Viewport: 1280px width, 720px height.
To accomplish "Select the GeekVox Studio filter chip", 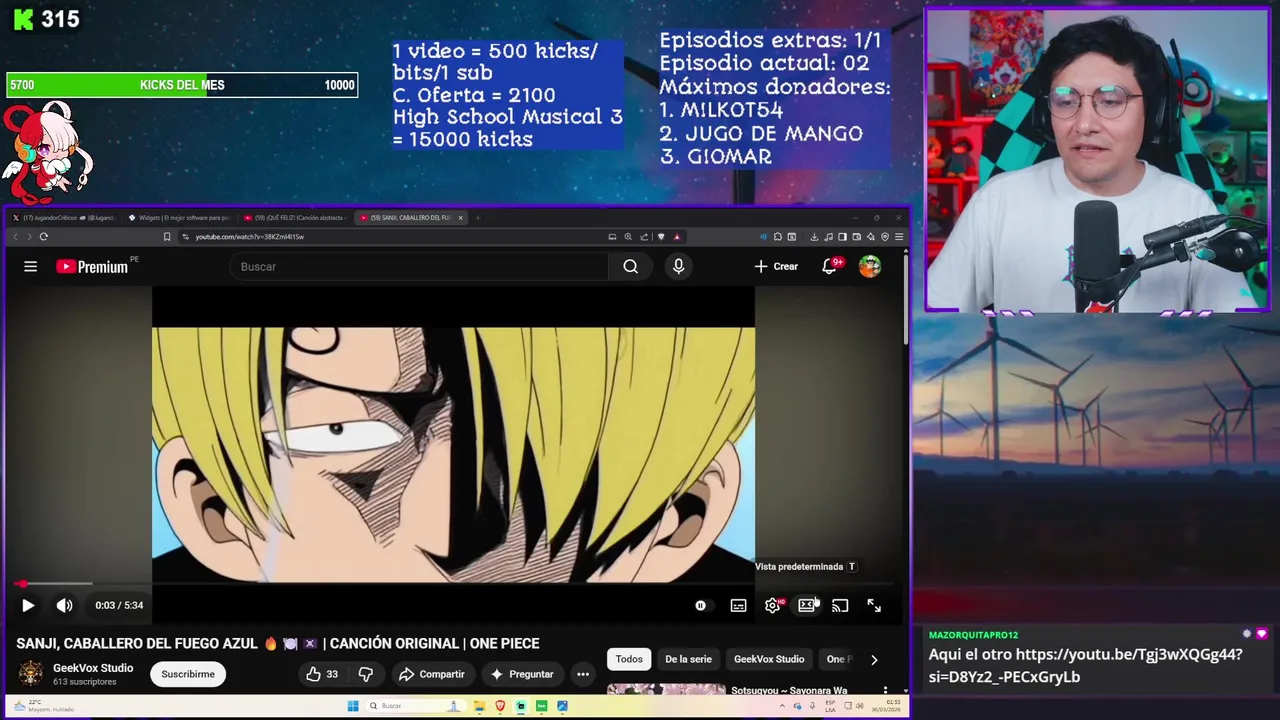I will (x=769, y=659).
